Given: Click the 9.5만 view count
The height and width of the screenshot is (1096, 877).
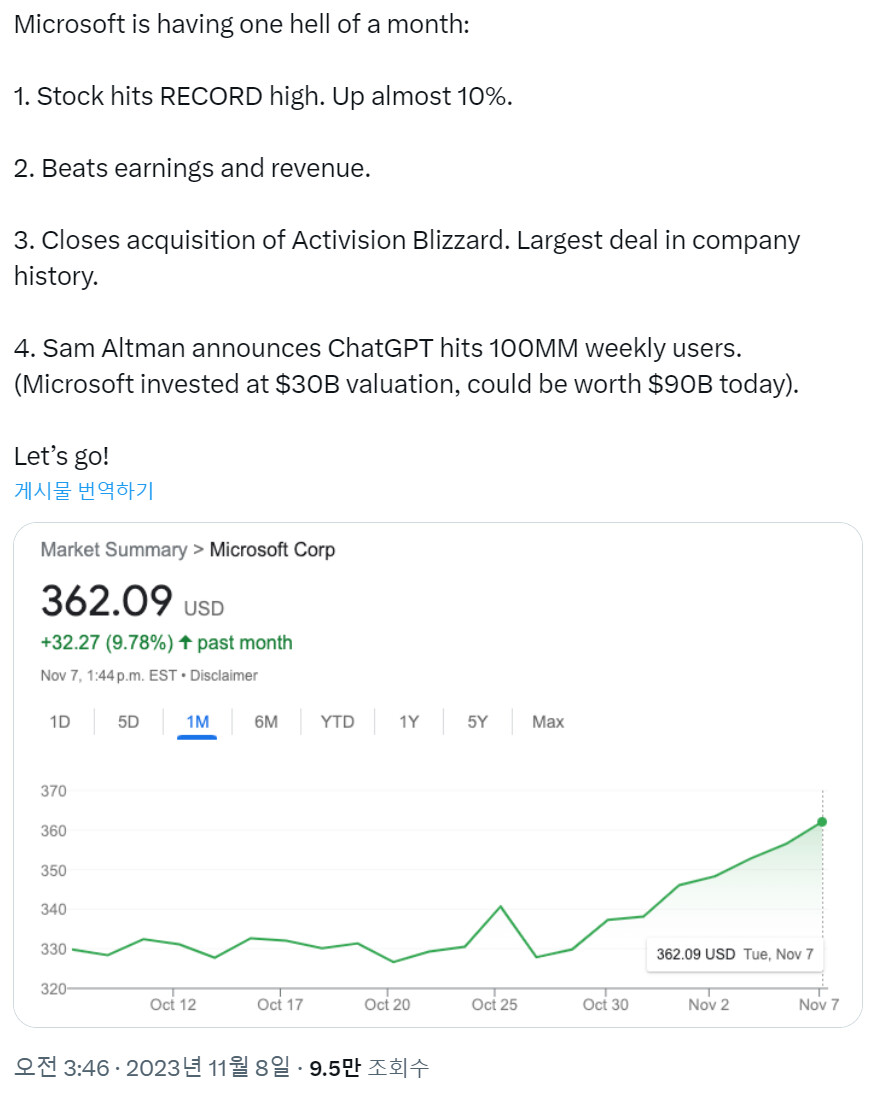Looking at the screenshot, I should point(334,1068).
